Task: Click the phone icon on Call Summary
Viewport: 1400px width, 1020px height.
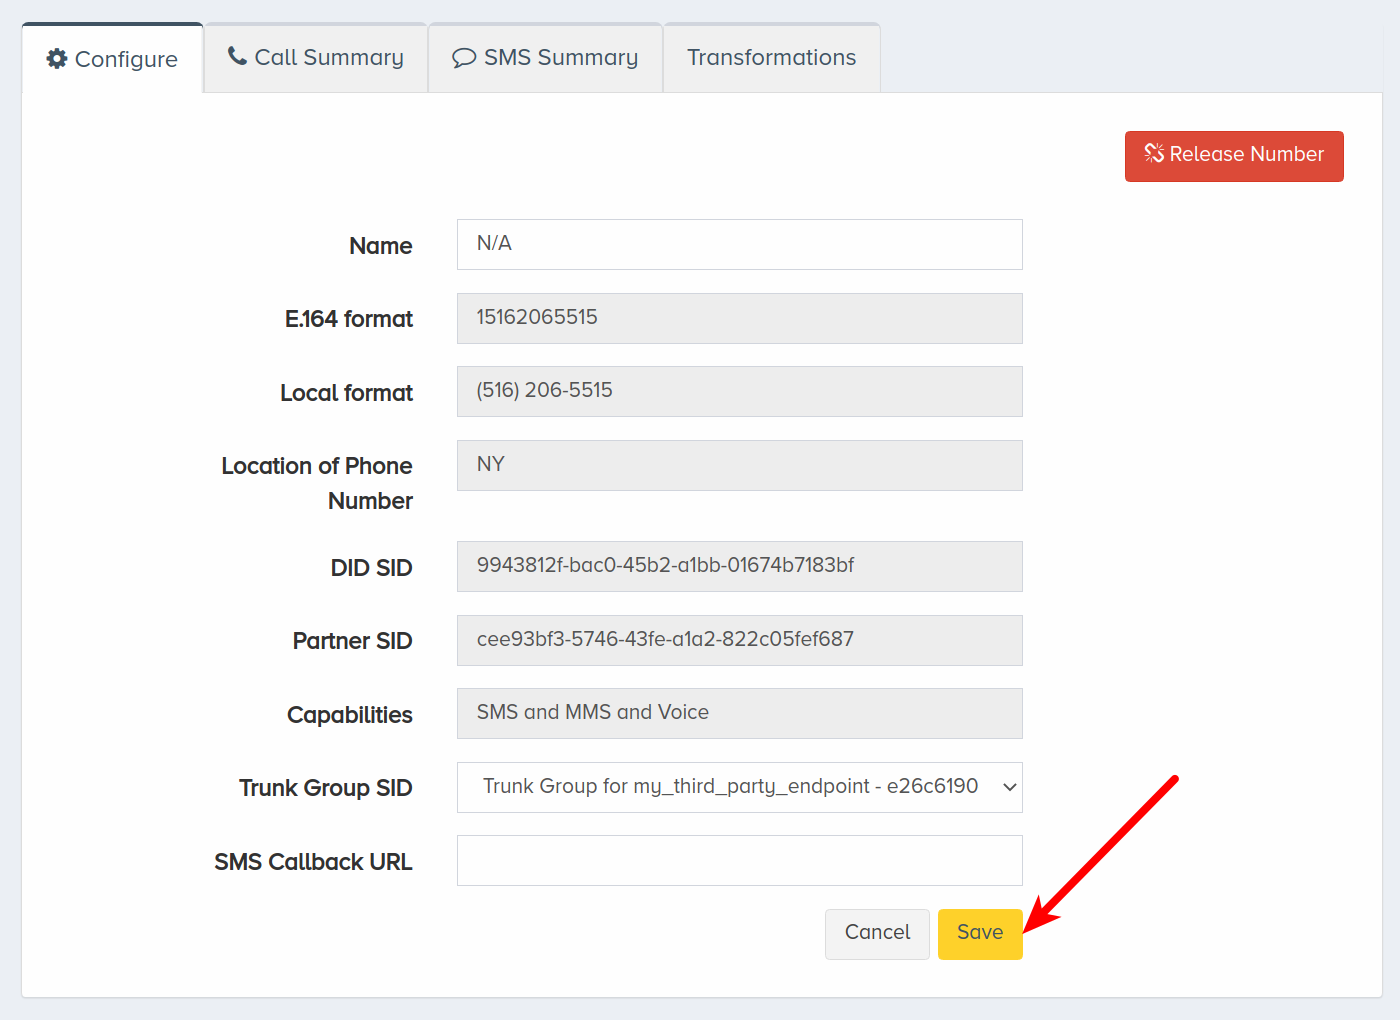Action: [x=237, y=56]
